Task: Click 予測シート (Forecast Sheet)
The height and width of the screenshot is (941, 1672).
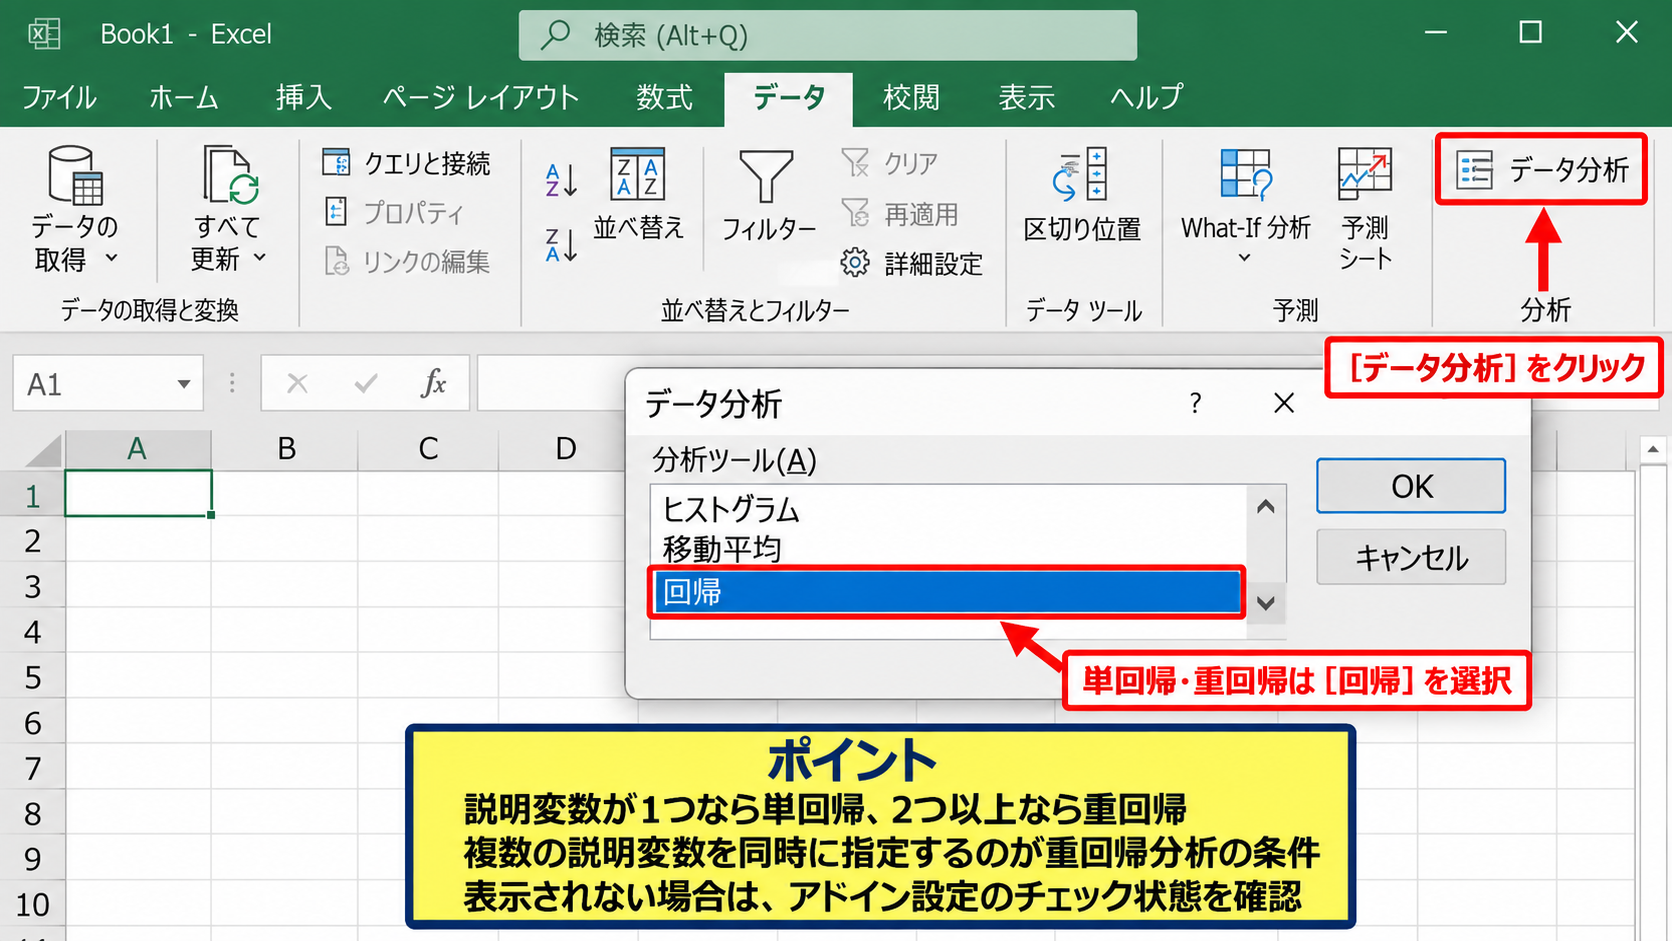Action: [x=1365, y=208]
